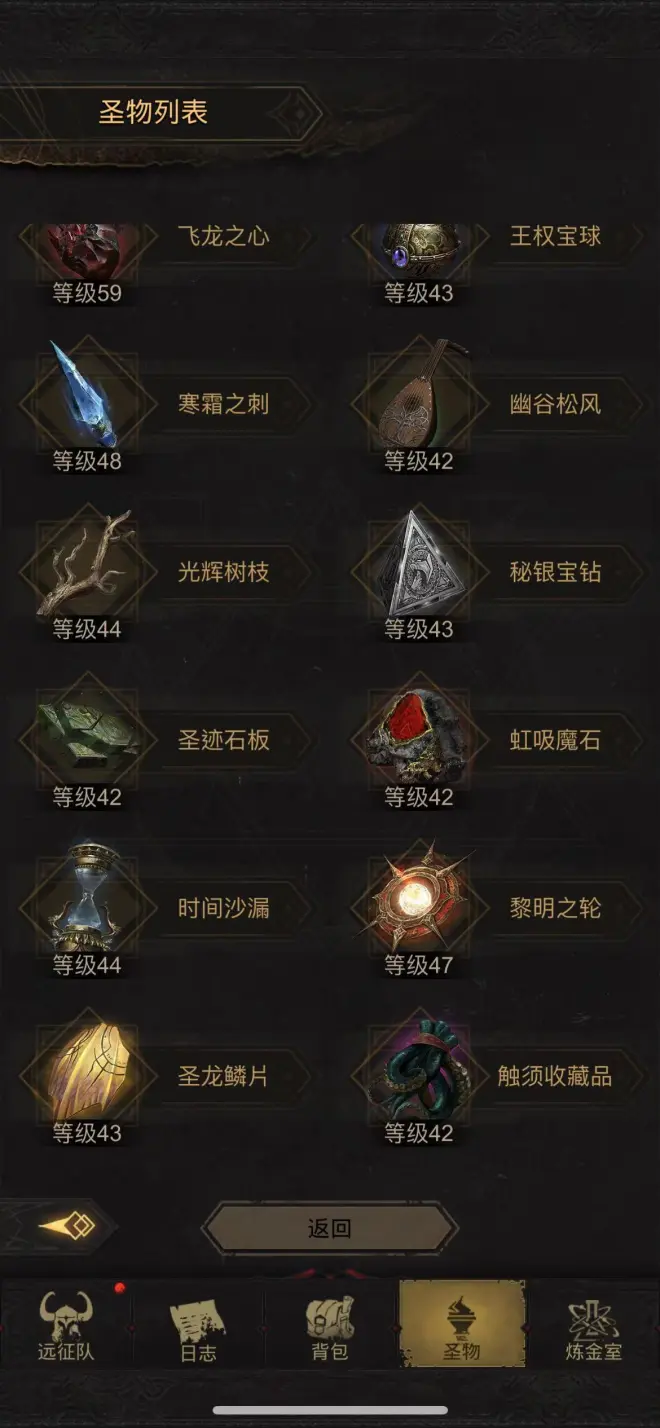Open the 光辉树枝 branch relic icon
660x1428 pixels.
88,566
